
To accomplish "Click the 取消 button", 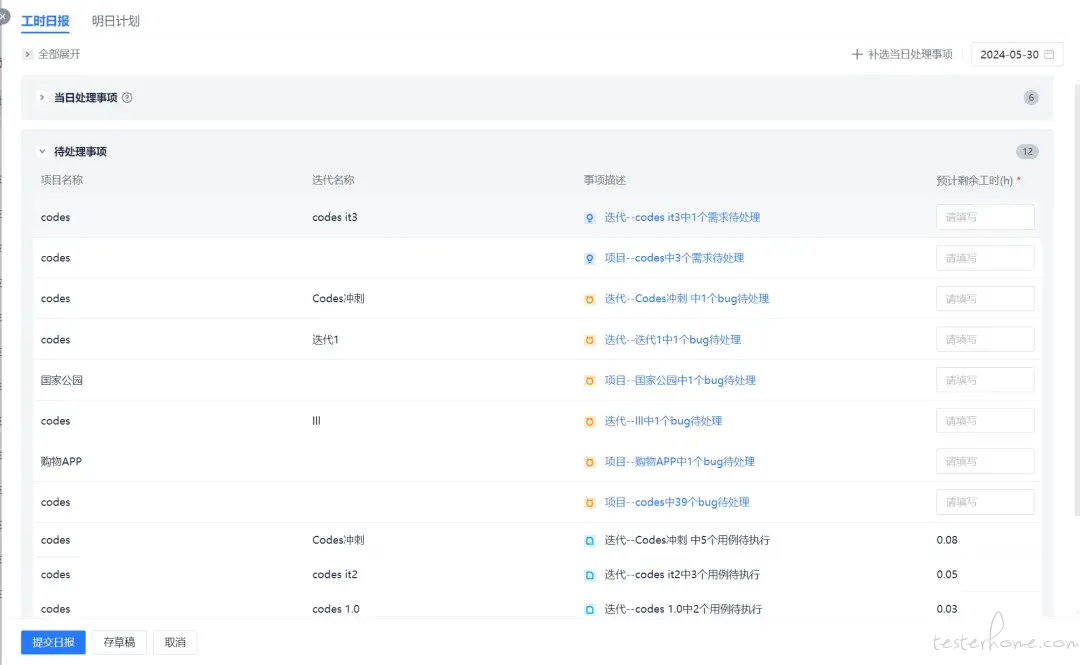I will click(x=175, y=642).
